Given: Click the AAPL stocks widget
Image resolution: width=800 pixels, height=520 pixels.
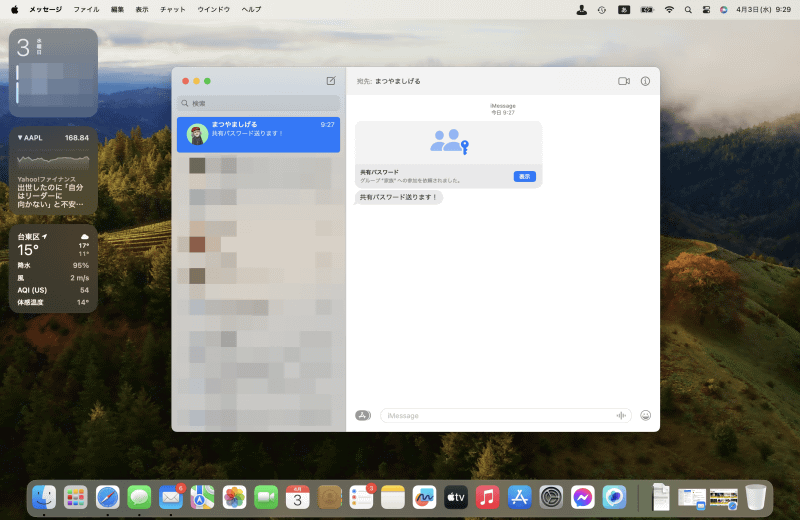Looking at the screenshot, I should point(53,170).
